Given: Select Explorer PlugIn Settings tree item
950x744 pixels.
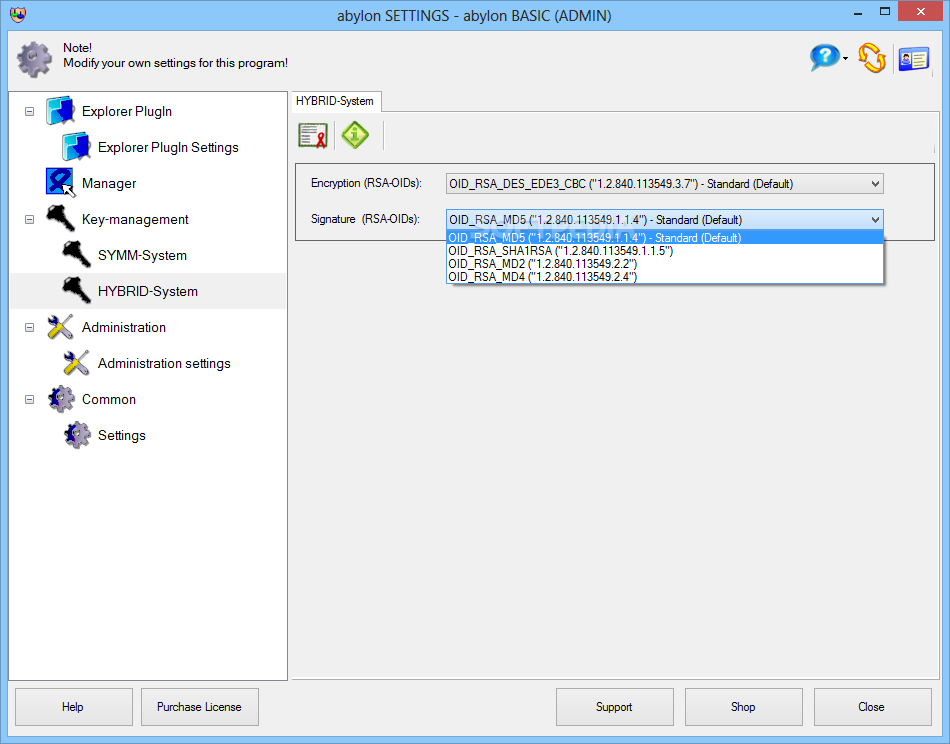Looking at the screenshot, I should [x=168, y=147].
